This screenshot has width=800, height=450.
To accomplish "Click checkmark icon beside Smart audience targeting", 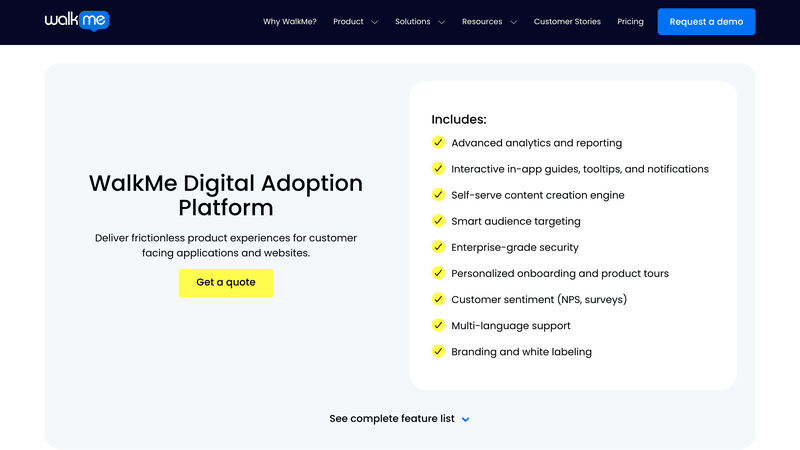I will [438, 221].
